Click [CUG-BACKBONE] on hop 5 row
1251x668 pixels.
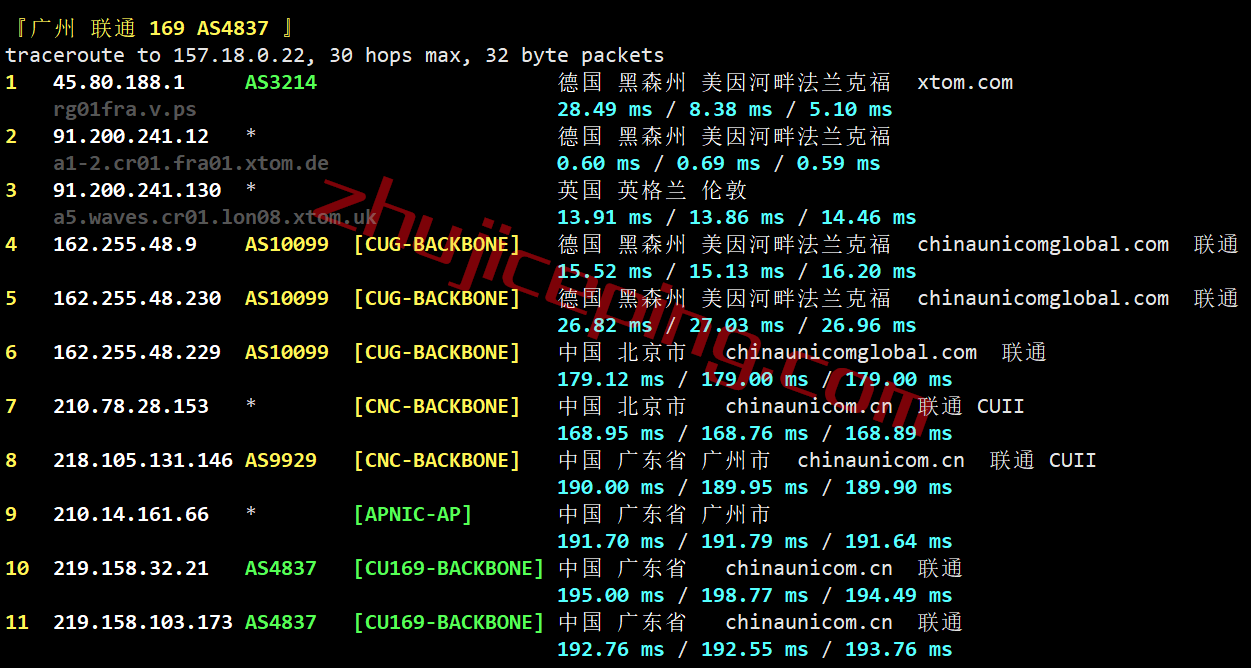pyautogui.click(x=437, y=298)
